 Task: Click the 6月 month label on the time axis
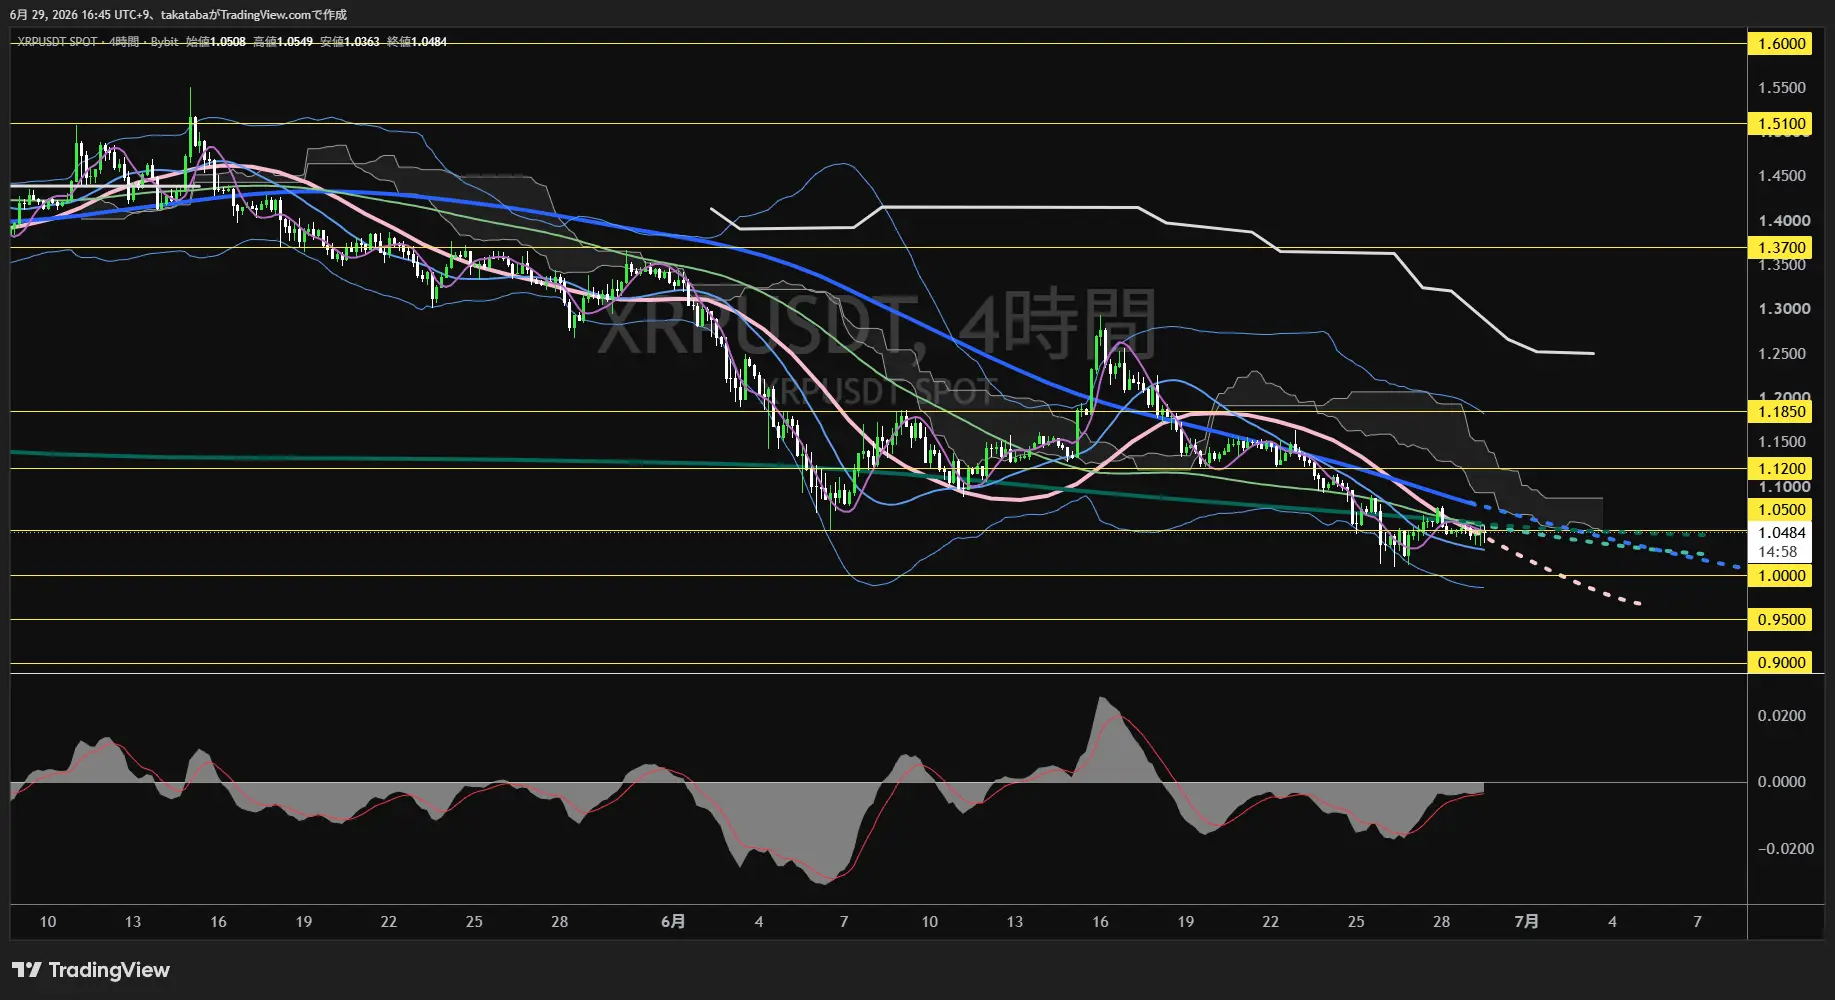(673, 922)
